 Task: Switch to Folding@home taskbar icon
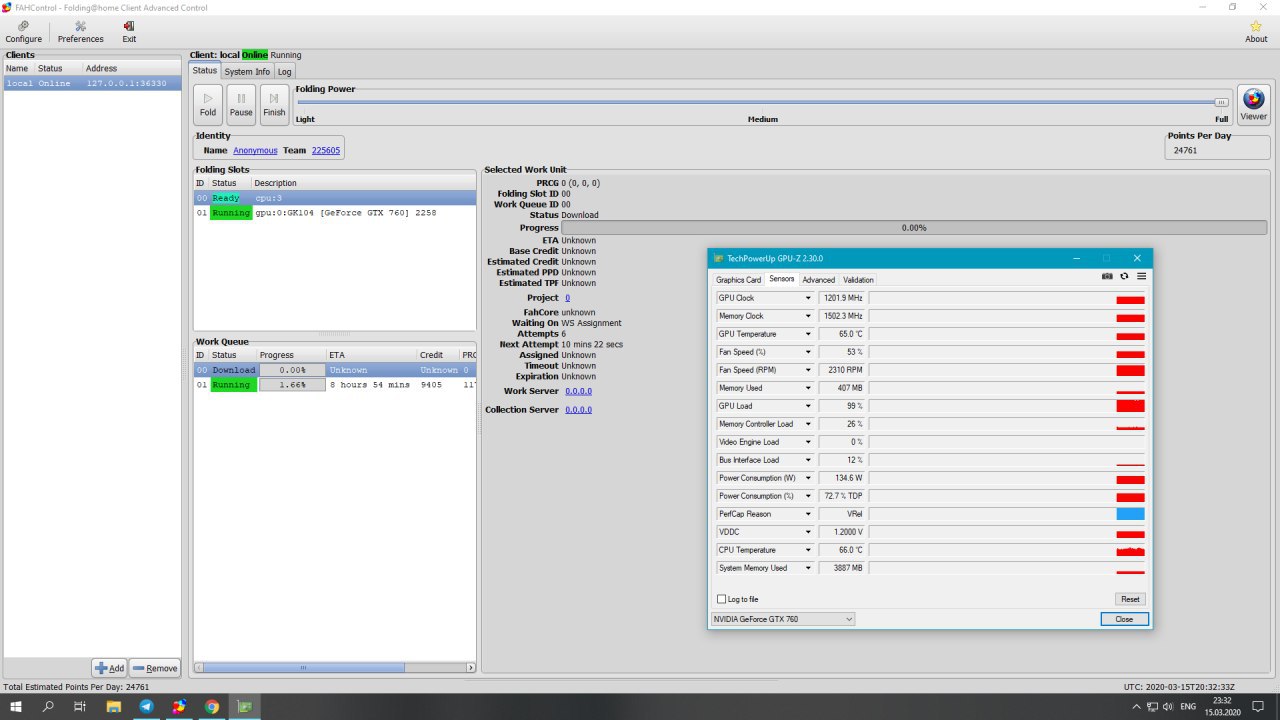pos(179,706)
